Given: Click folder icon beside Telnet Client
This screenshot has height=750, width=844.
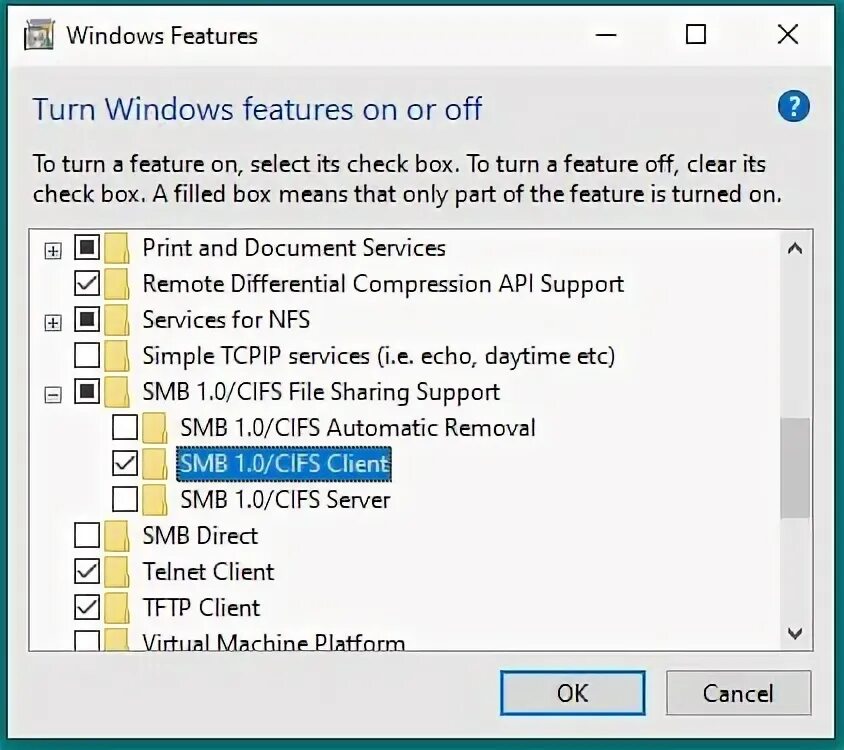Looking at the screenshot, I should pyautogui.click(x=117, y=572).
